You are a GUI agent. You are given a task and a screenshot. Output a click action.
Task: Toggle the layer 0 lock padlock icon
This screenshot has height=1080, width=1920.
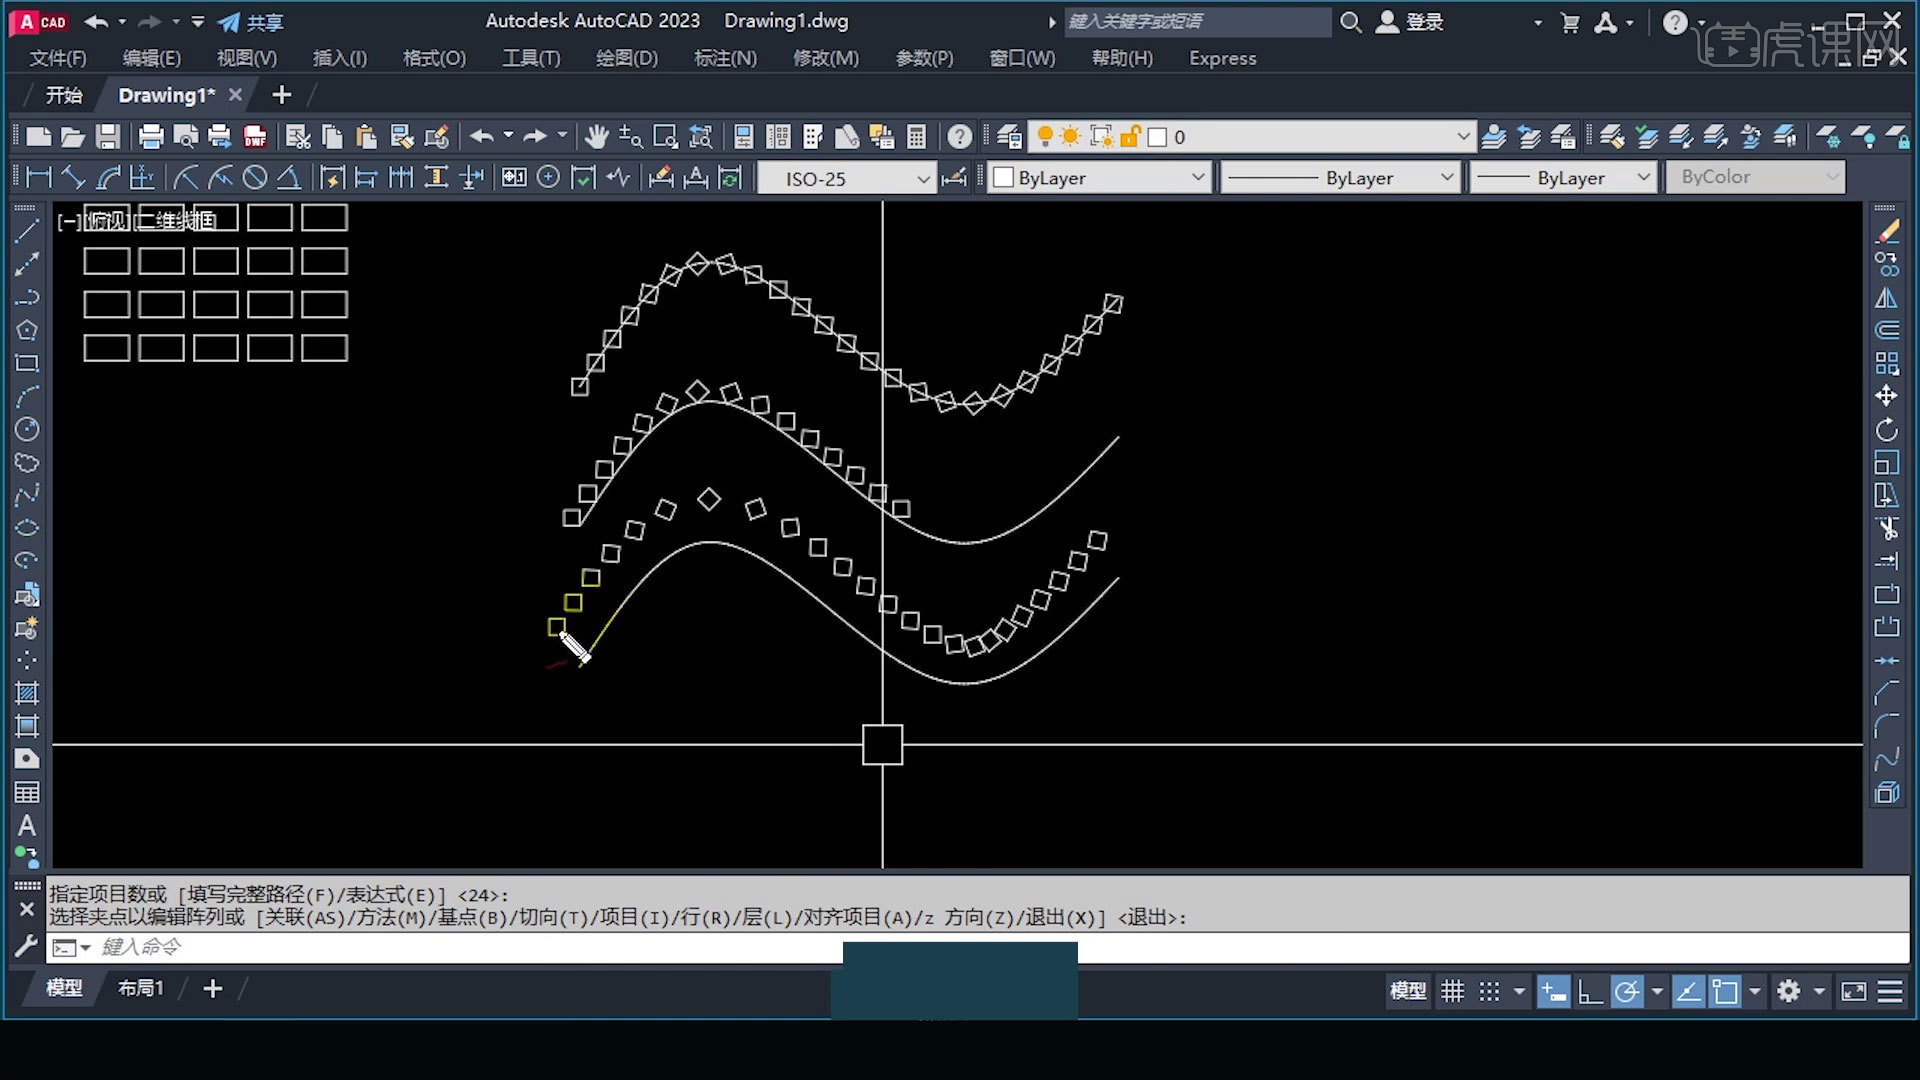point(1130,137)
